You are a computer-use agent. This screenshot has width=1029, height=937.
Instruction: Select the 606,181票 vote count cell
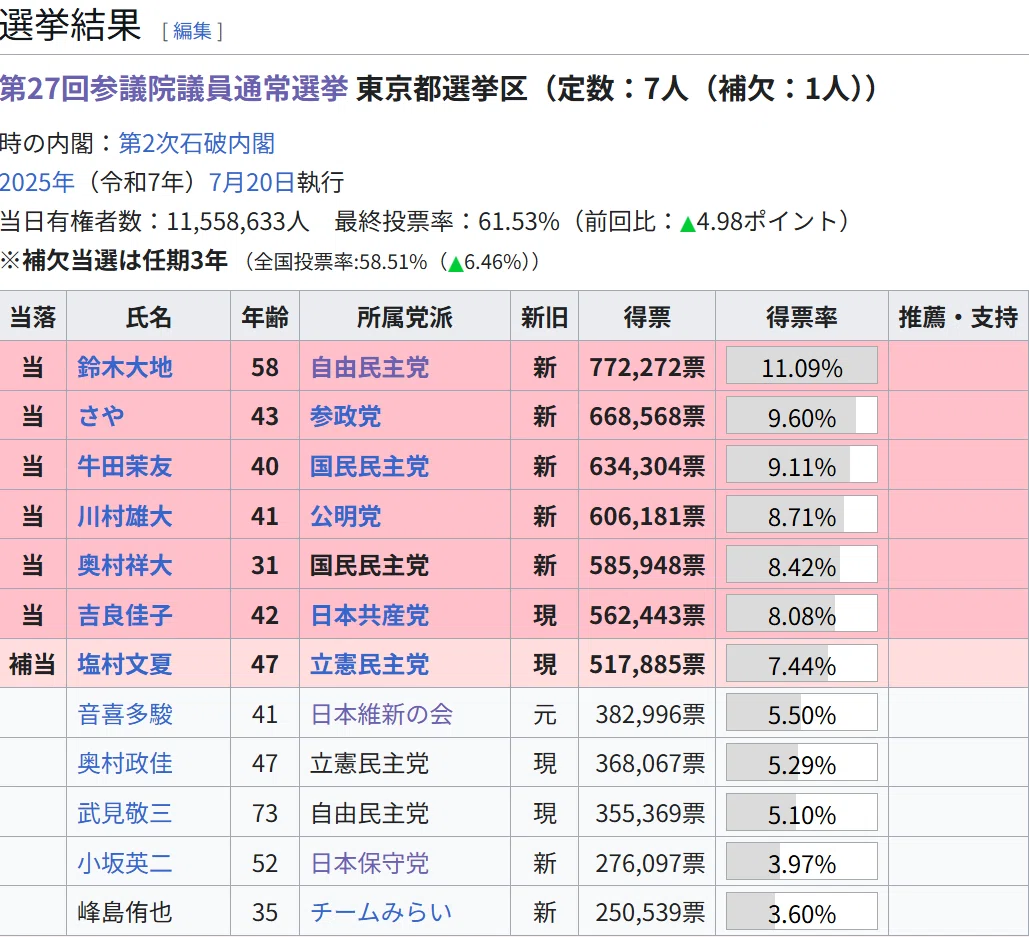tap(647, 516)
